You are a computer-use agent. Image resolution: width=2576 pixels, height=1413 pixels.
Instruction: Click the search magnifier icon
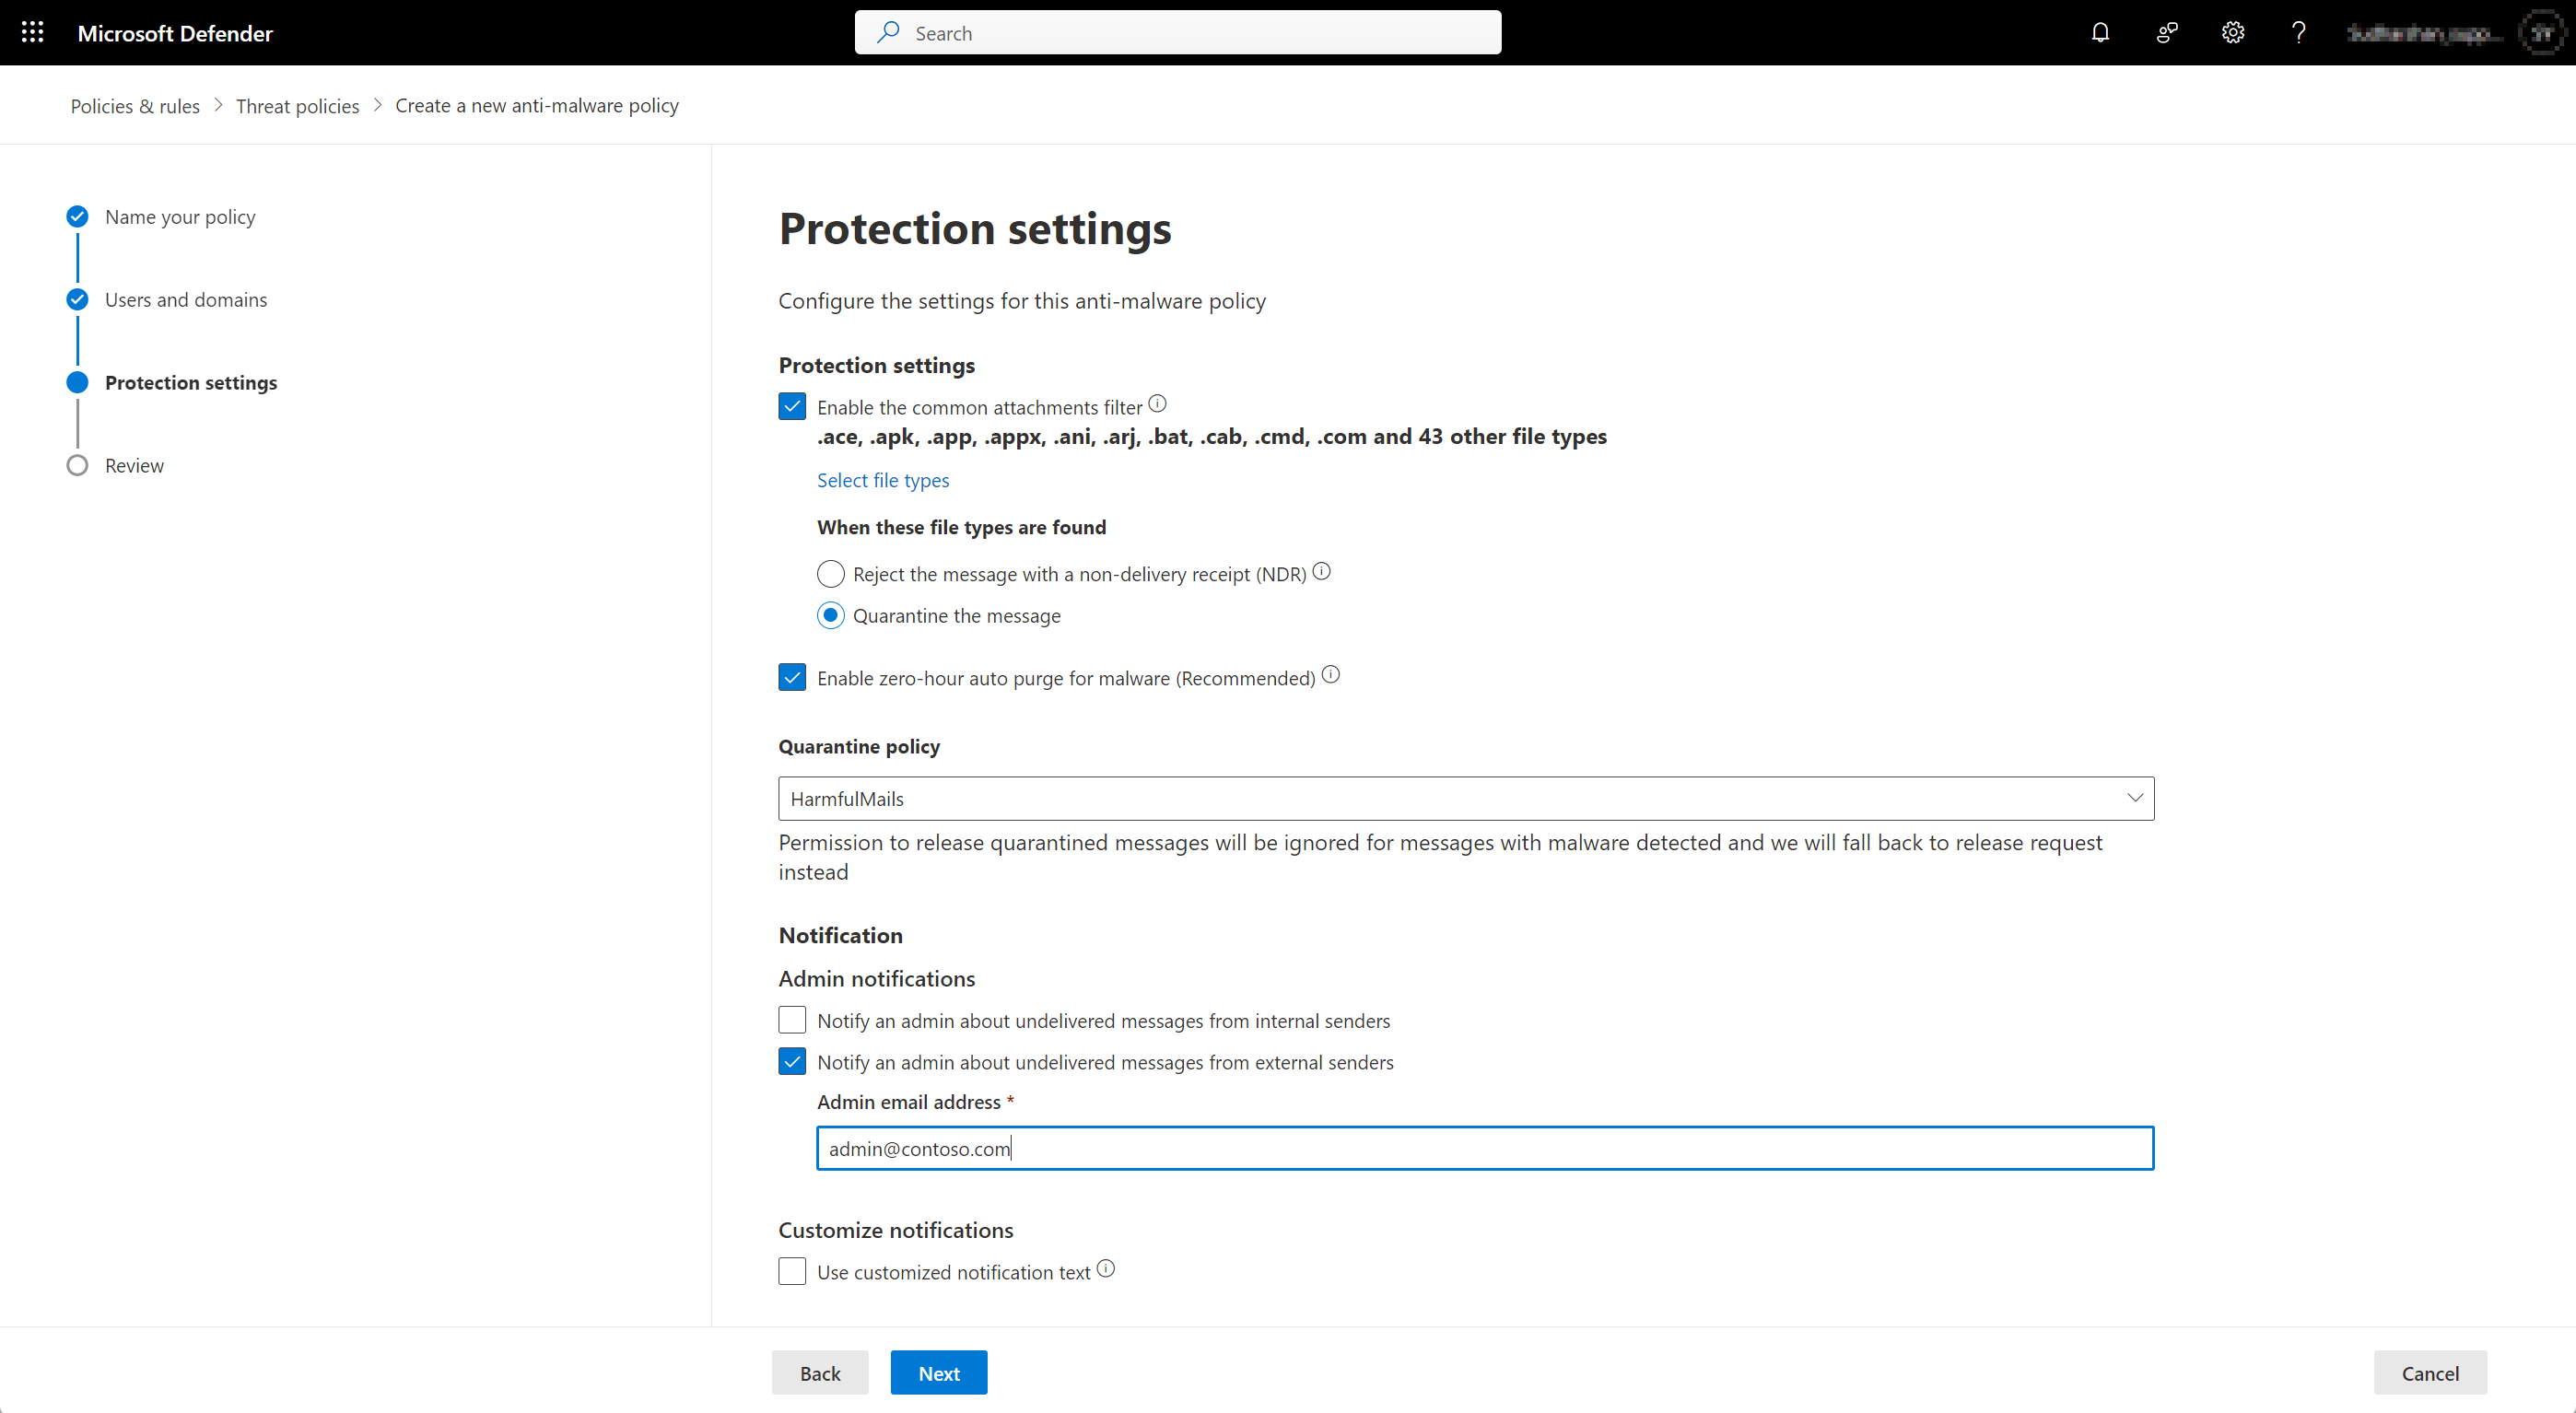pyautogui.click(x=889, y=32)
